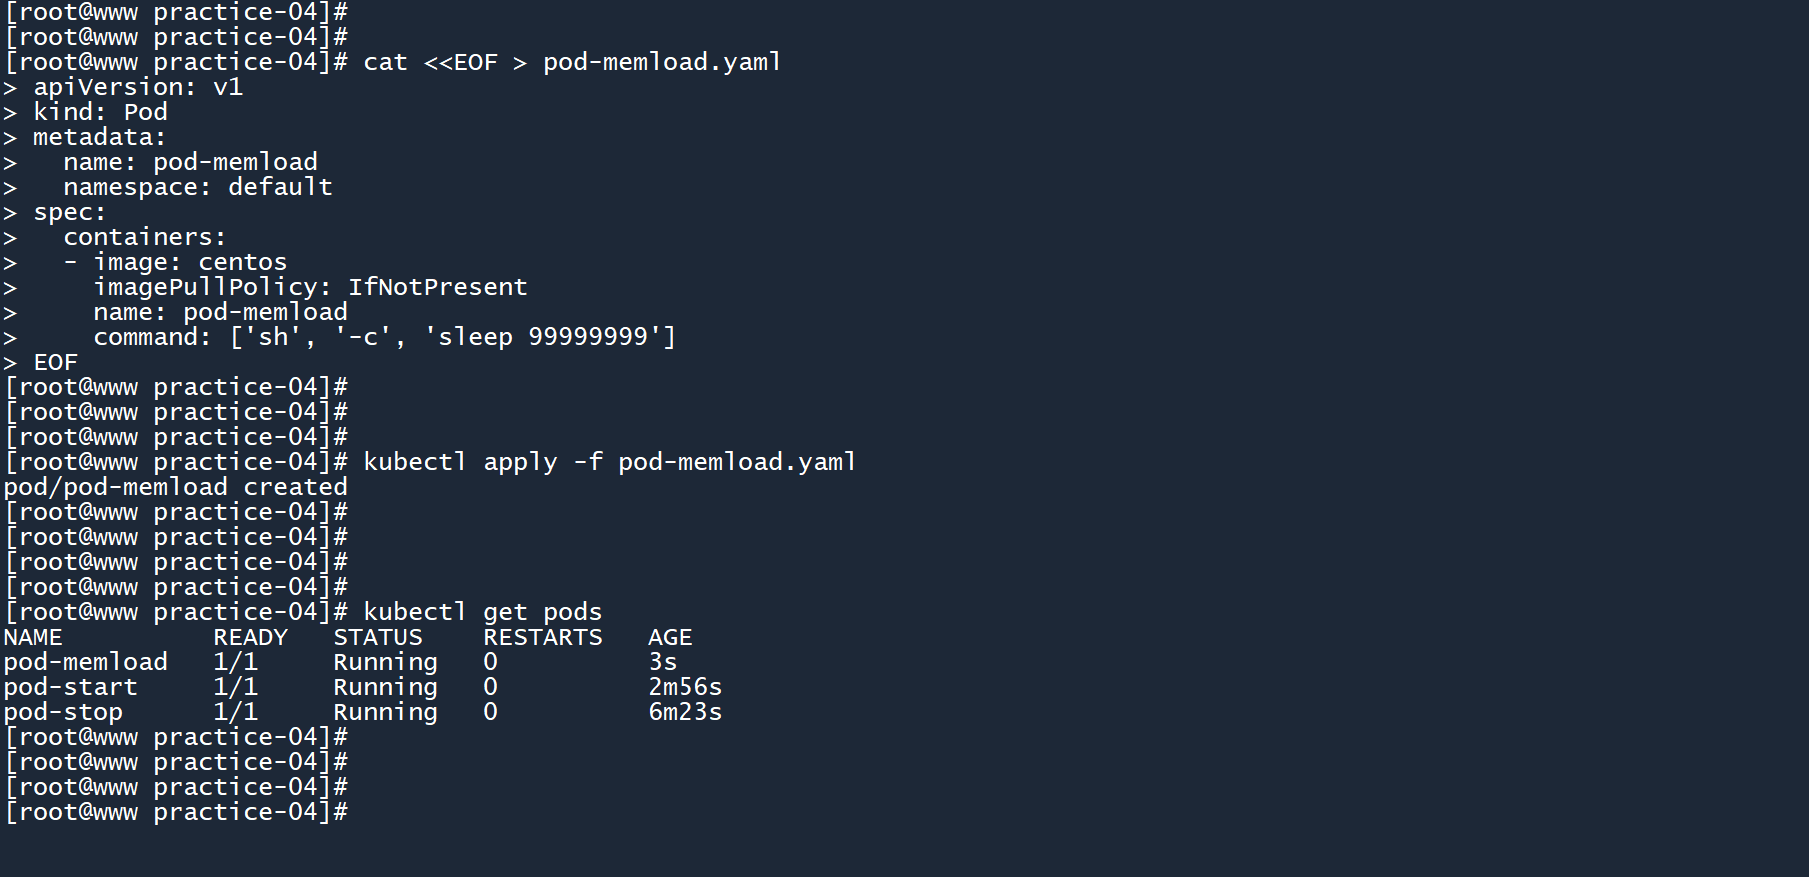
Task: Click the 'pod/pod-memload created' output line
Action: point(175,487)
